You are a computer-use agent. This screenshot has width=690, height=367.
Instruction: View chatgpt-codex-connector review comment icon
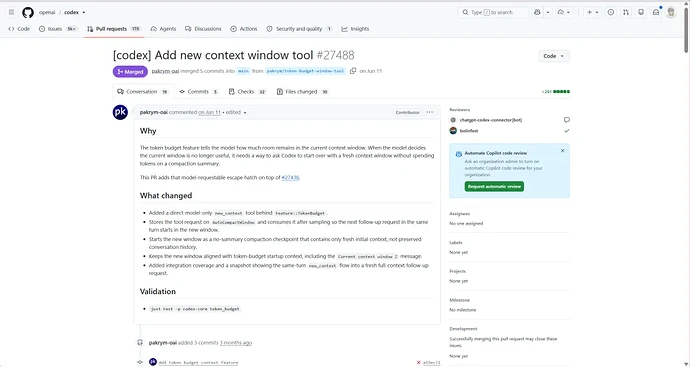click(x=567, y=120)
